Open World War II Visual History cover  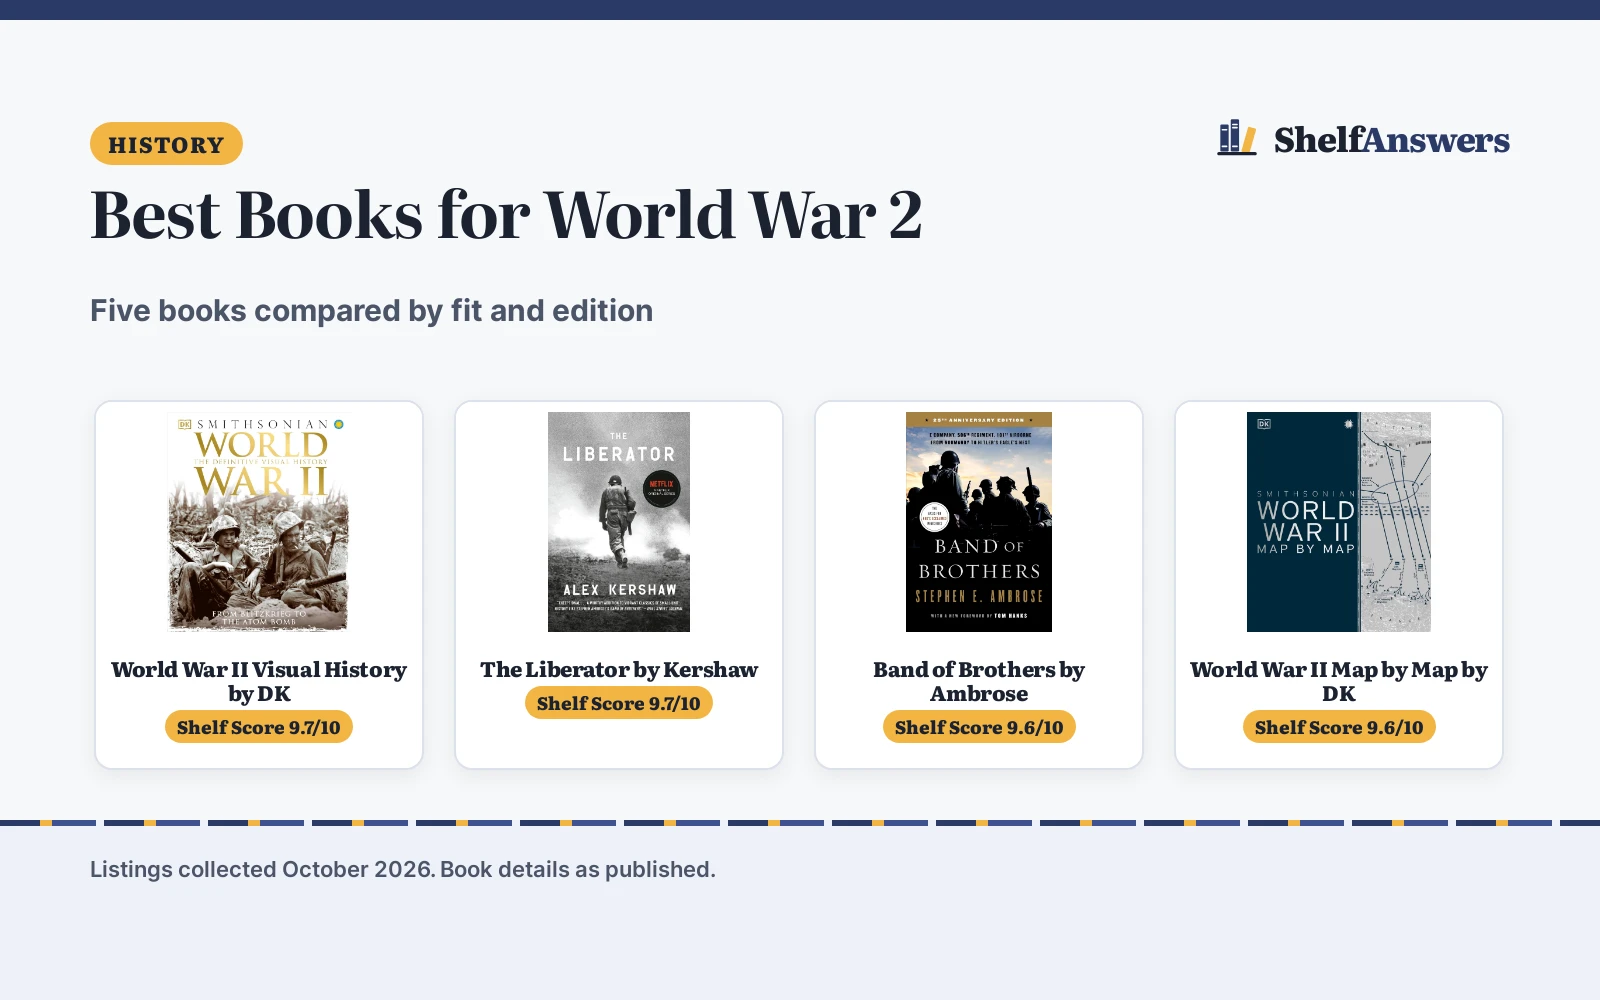259,522
